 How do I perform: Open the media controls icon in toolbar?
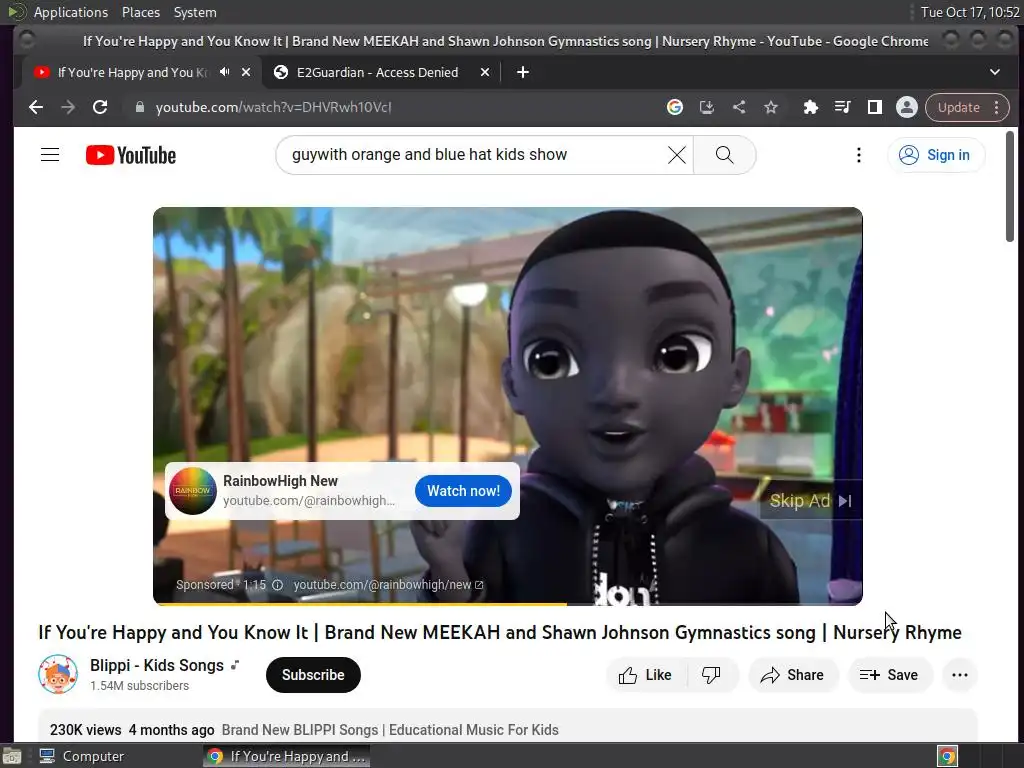[842, 107]
